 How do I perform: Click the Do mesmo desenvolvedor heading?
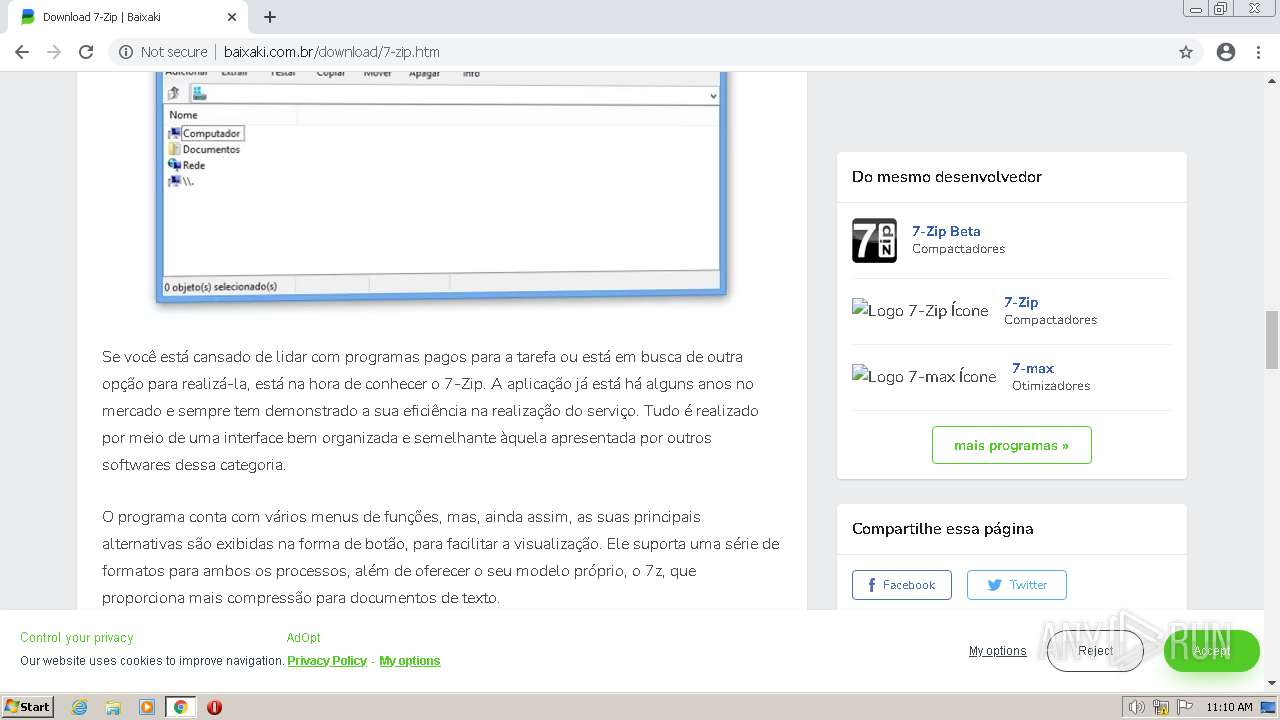tap(947, 177)
